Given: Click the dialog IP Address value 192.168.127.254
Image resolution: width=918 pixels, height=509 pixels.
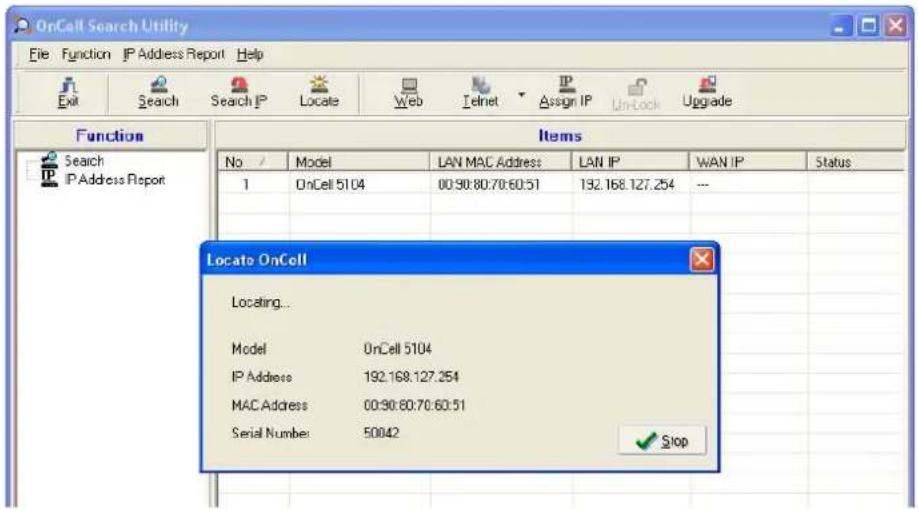Looking at the screenshot, I should pos(411,377).
